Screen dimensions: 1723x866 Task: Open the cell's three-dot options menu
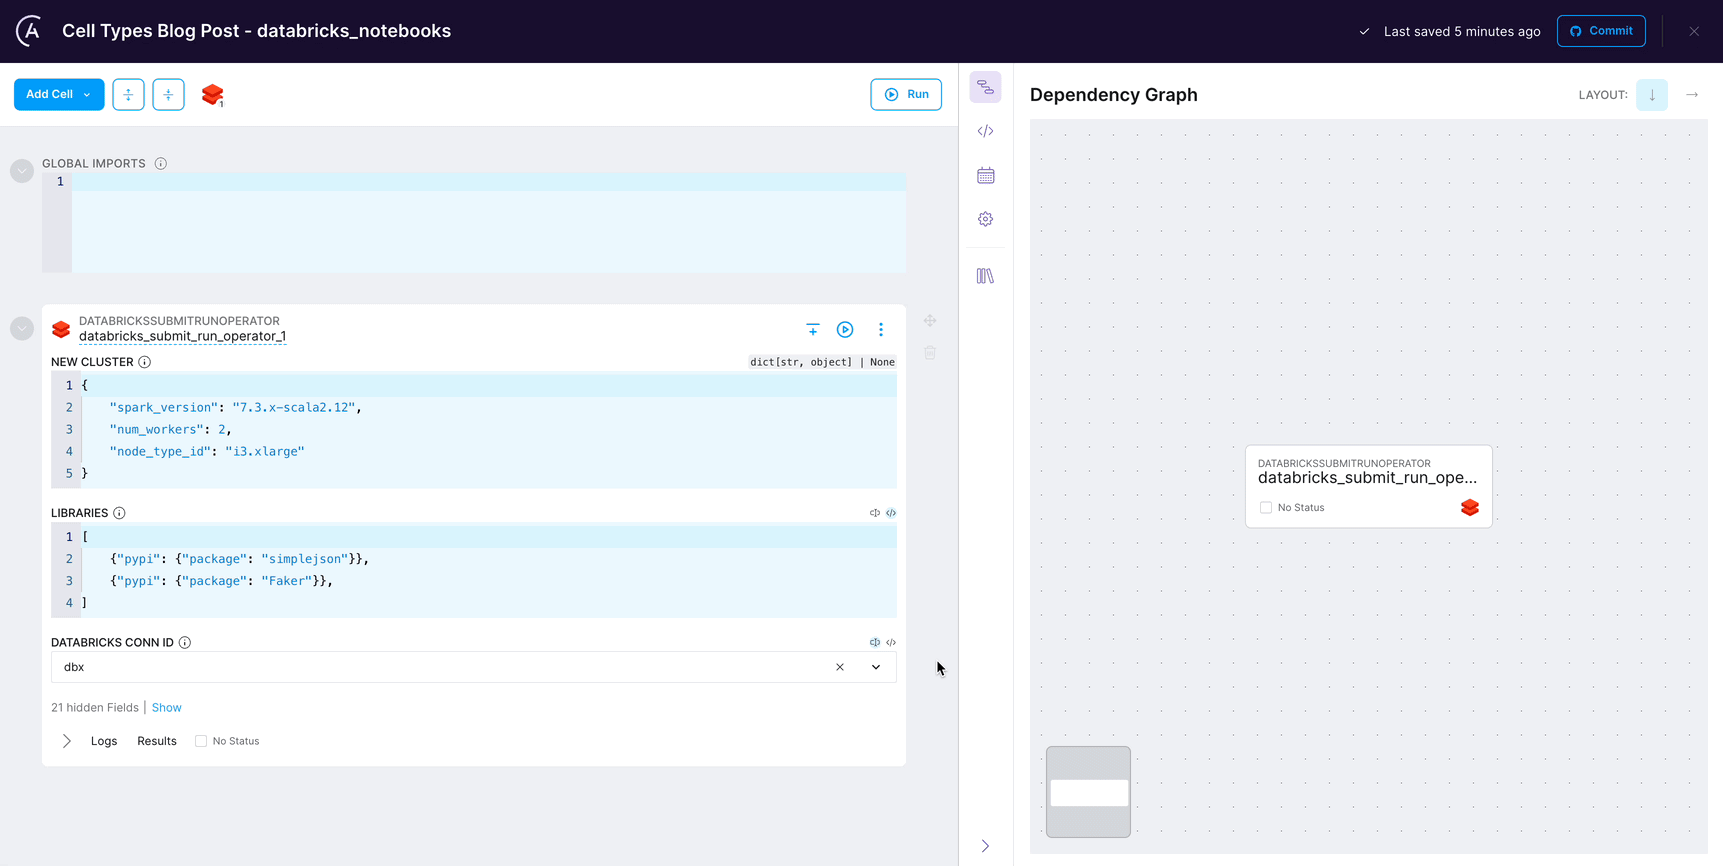pyautogui.click(x=881, y=329)
